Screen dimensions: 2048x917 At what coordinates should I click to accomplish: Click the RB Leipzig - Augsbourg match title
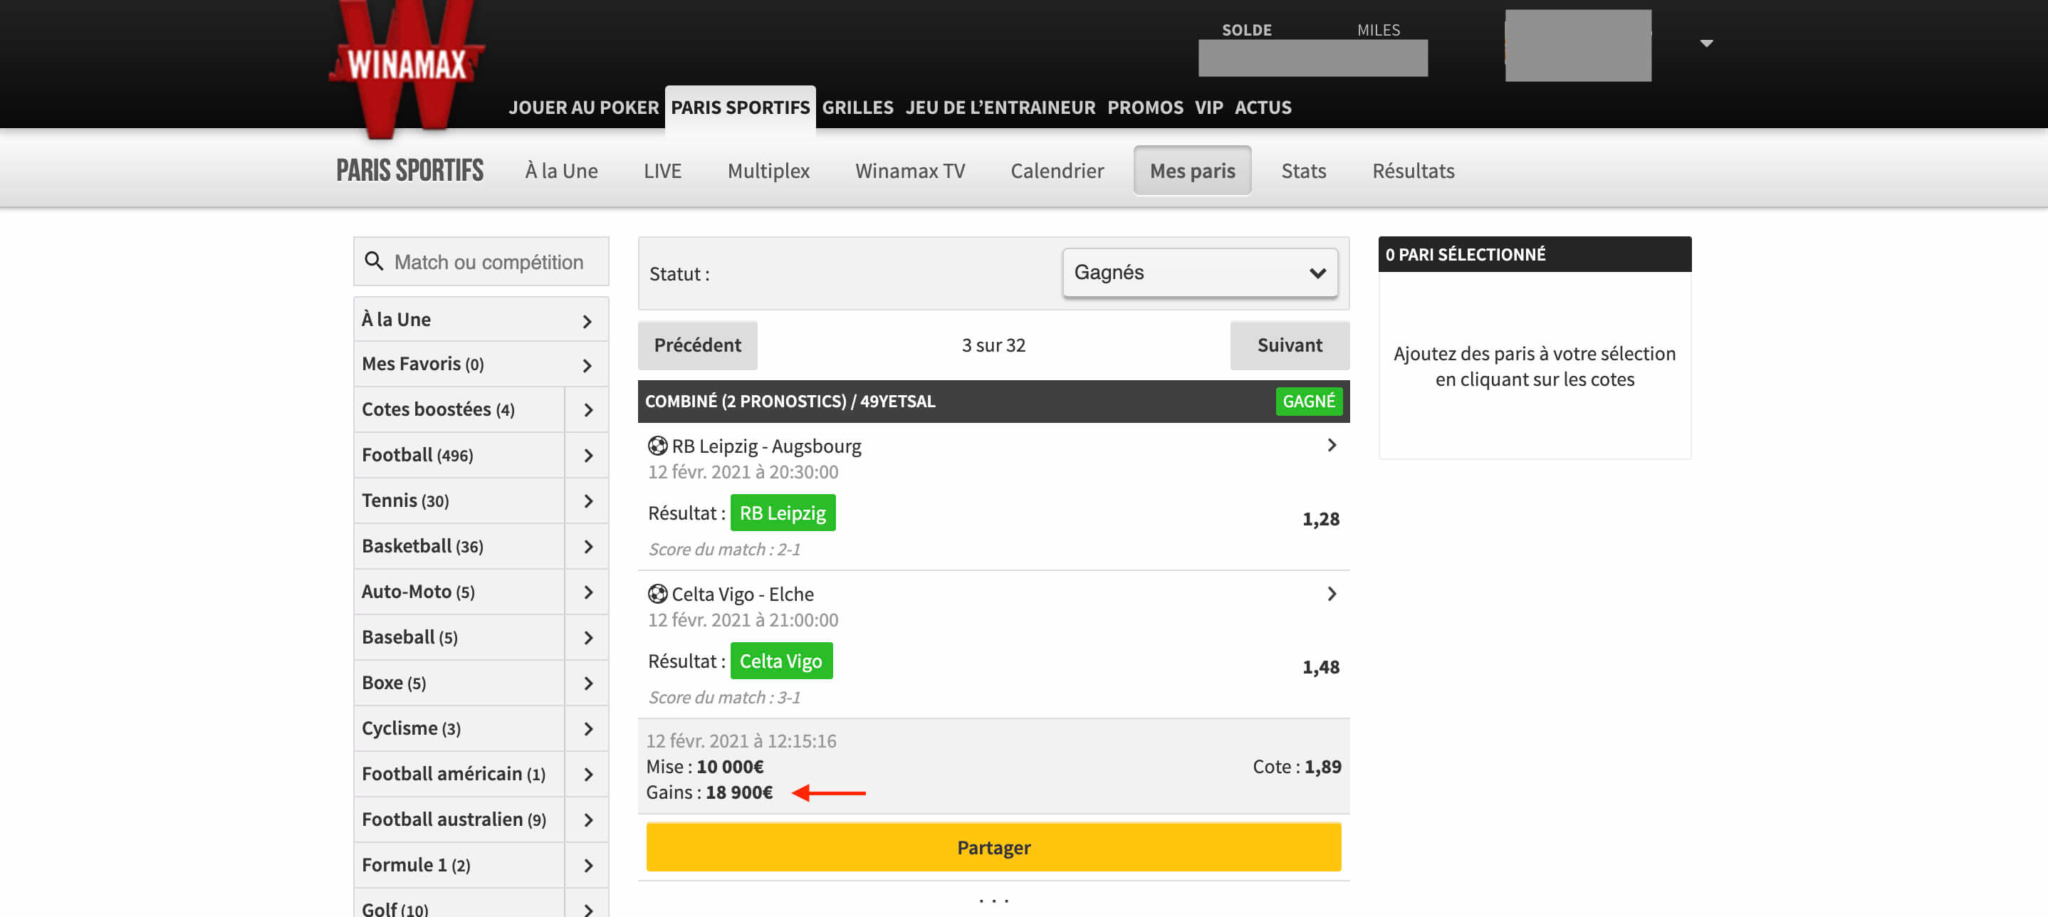pyautogui.click(x=766, y=446)
